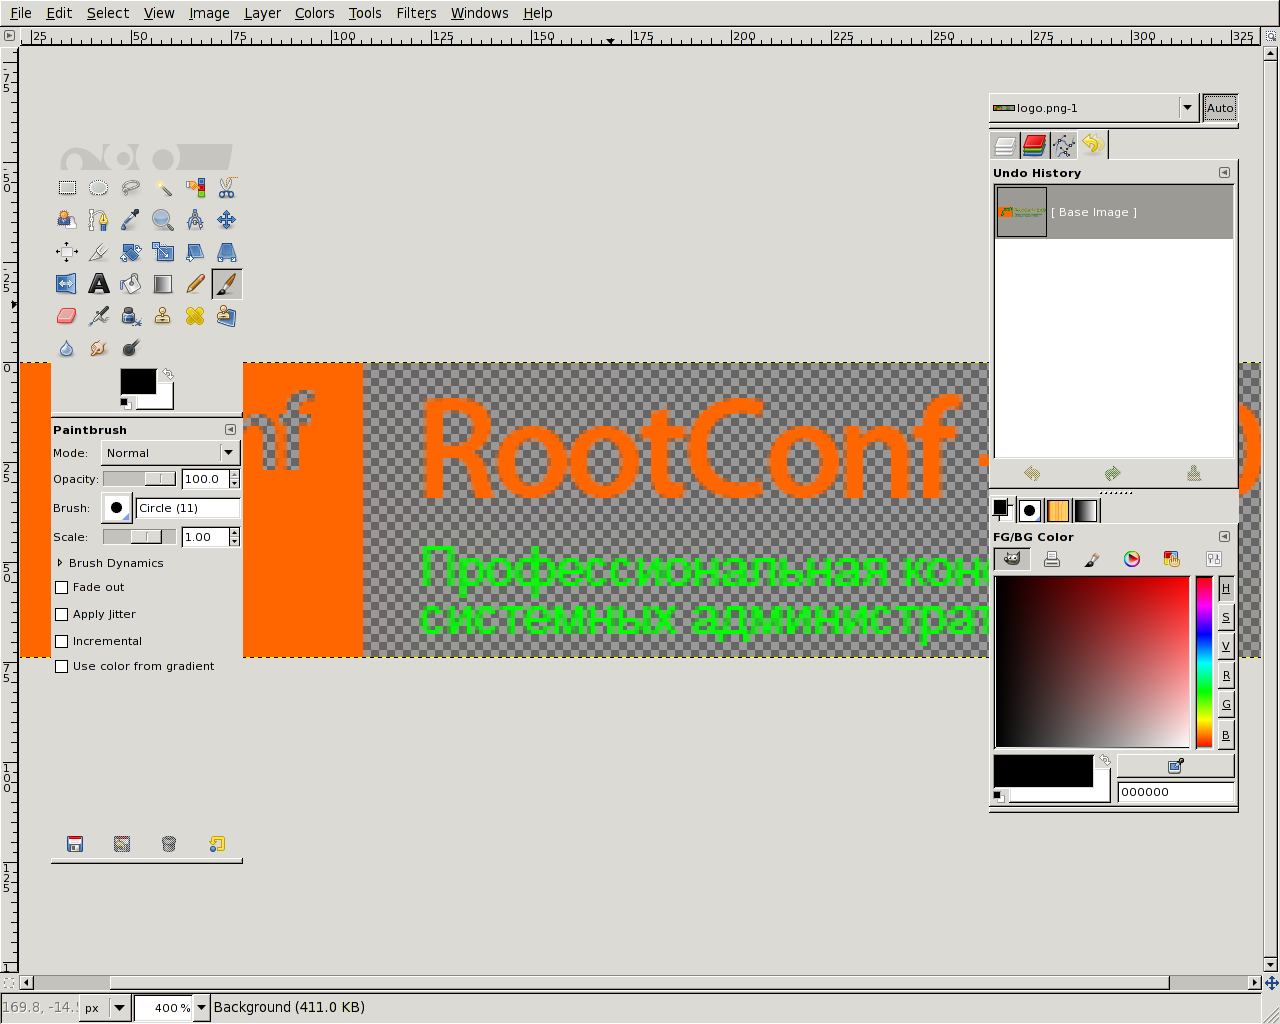Enable the Fade out checkbox
Viewport: 1280px width, 1024px height.
pos(62,587)
